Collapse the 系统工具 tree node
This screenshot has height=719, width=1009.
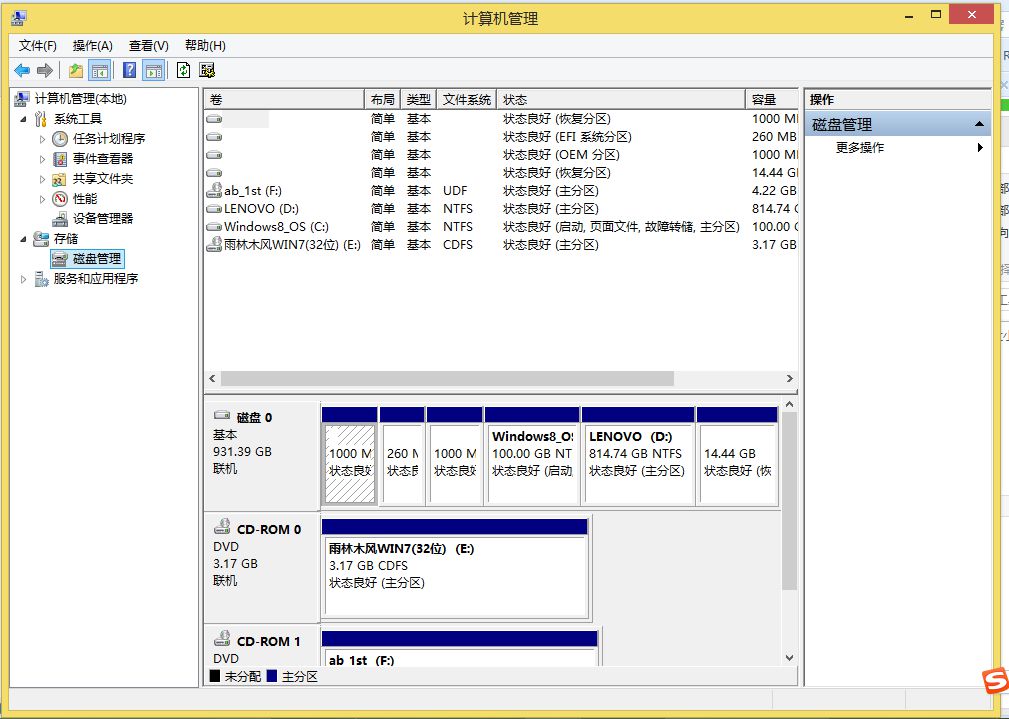tap(24, 118)
